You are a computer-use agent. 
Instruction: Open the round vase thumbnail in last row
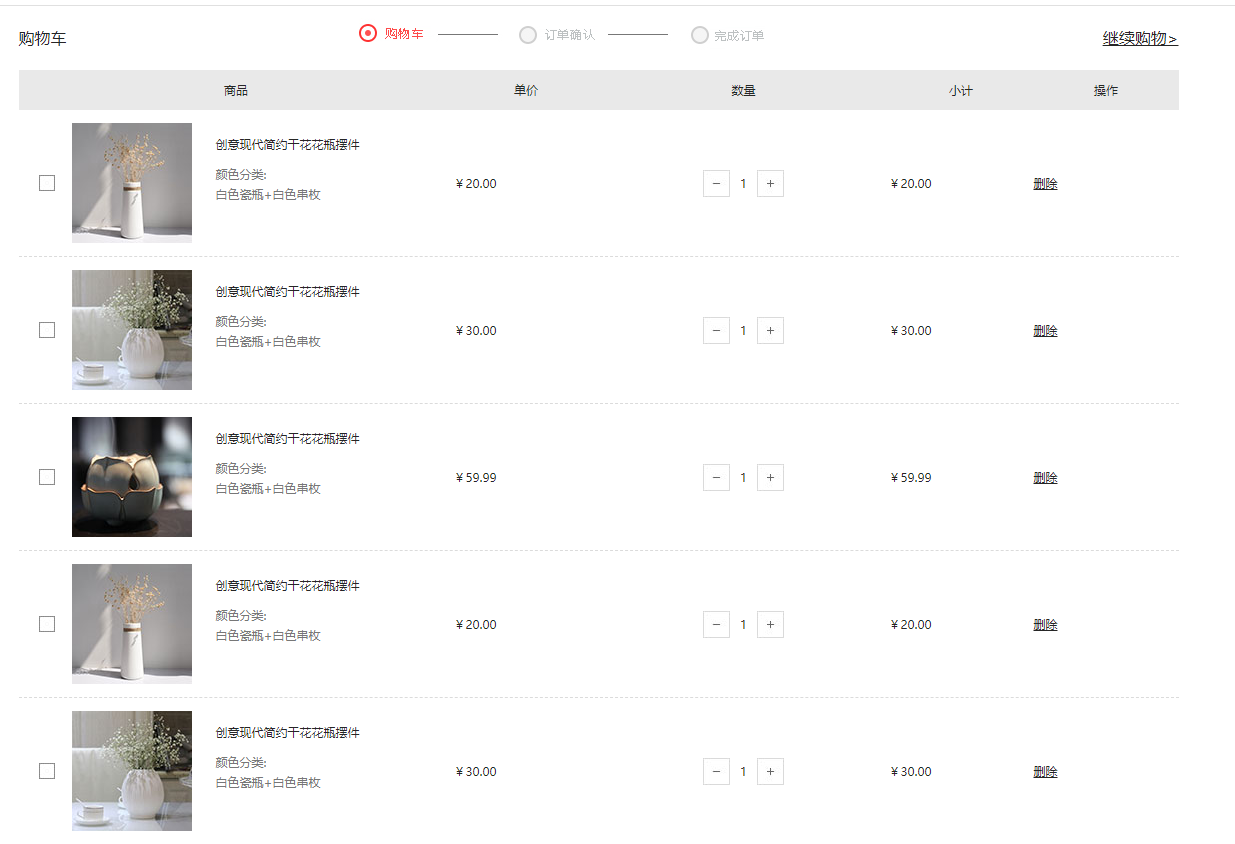(x=132, y=771)
